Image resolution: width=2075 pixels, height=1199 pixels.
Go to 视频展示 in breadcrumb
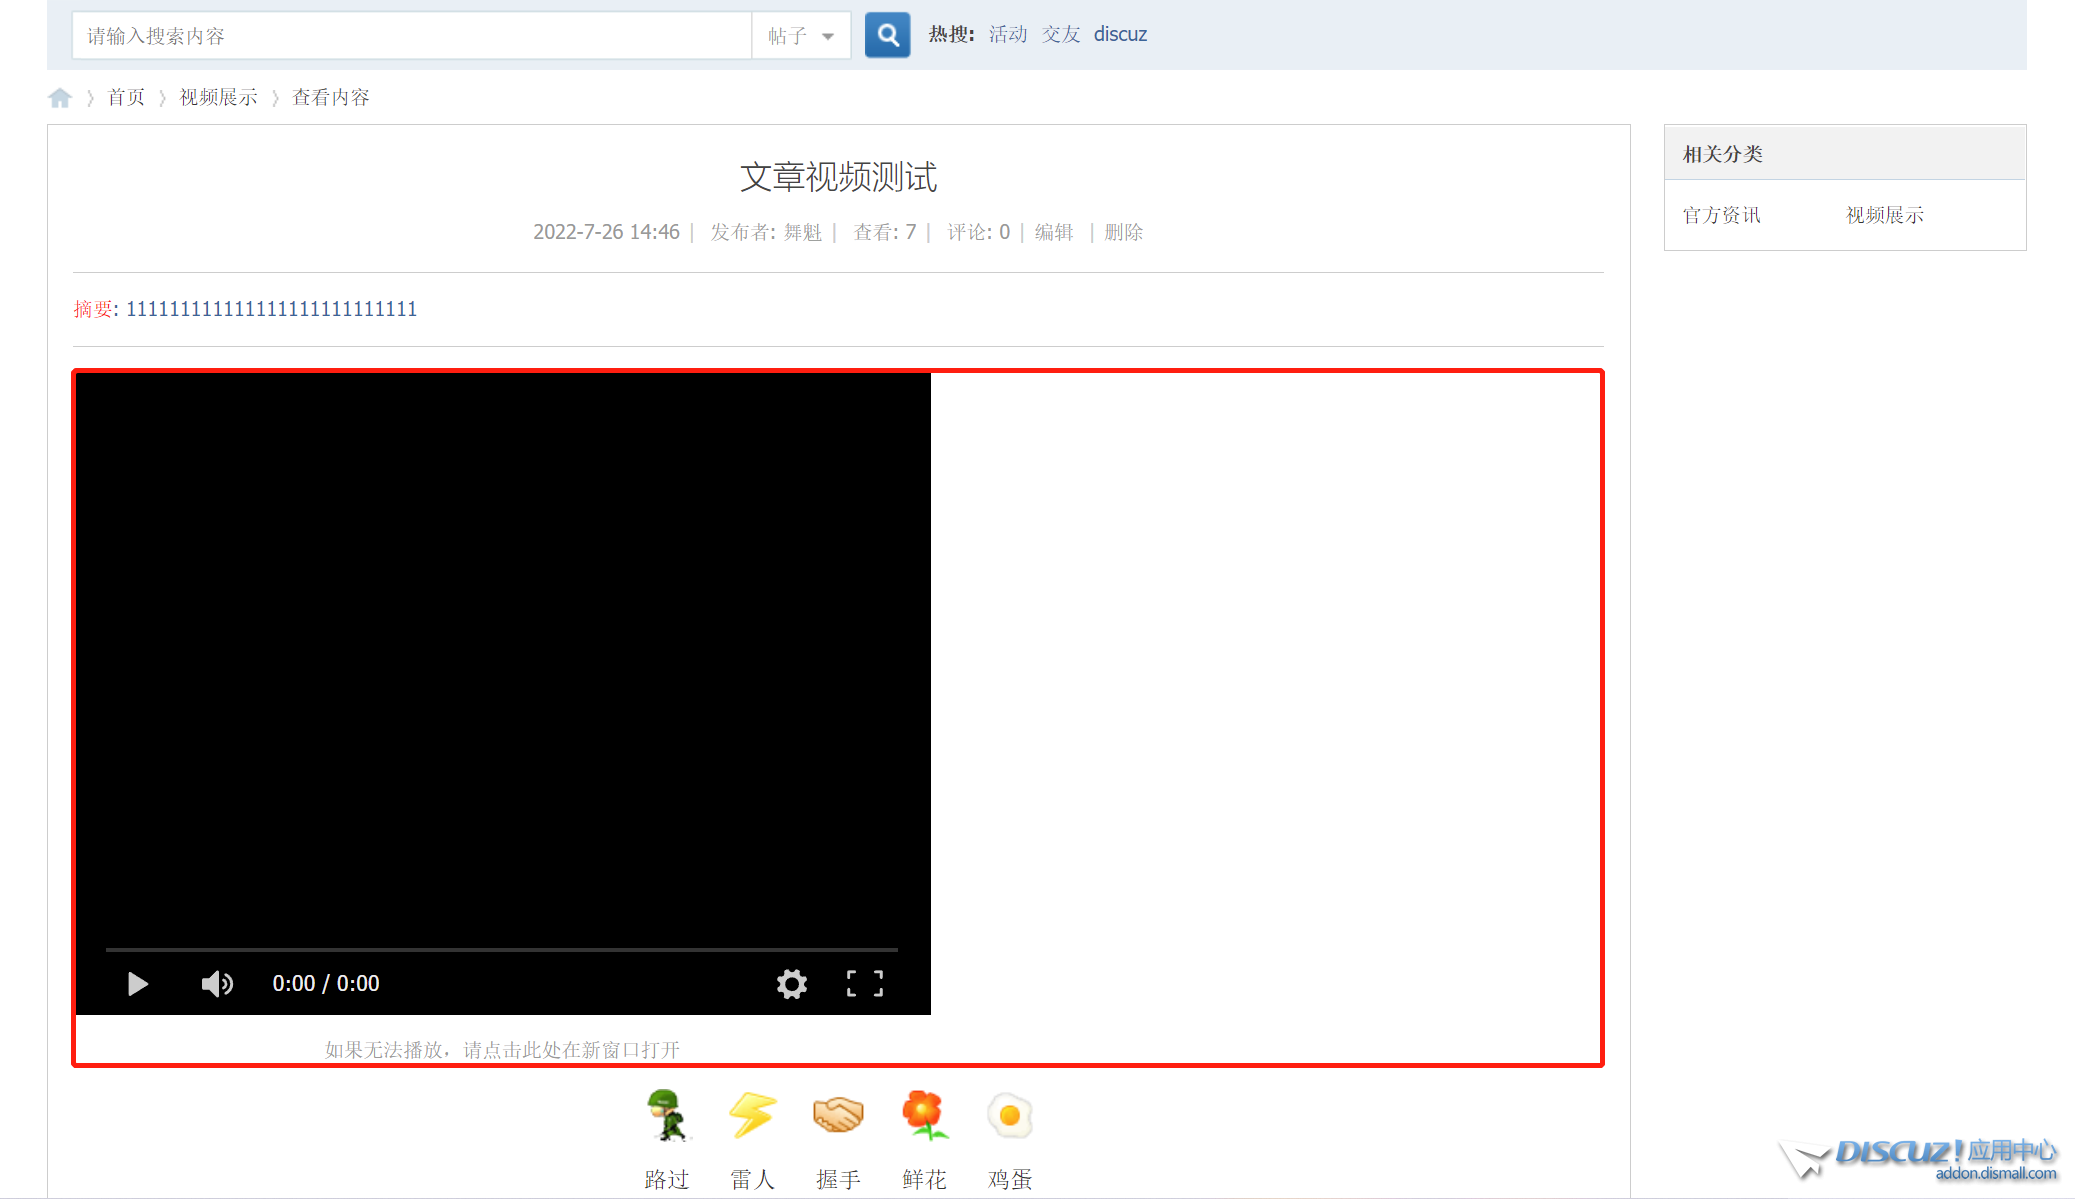(x=218, y=98)
